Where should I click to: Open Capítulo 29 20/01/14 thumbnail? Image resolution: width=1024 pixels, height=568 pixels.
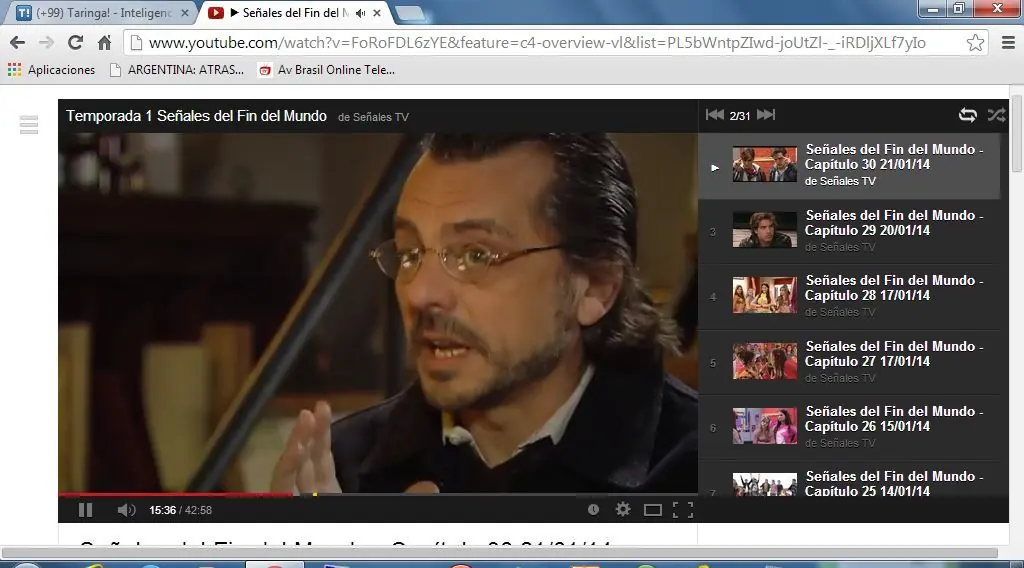coord(764,230)
